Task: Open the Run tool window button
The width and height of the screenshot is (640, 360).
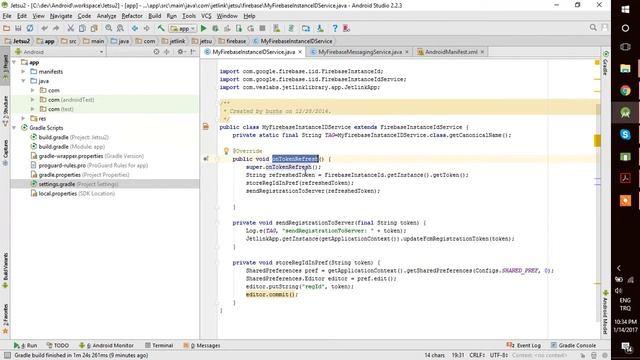Action: pyautogui.click(x=25, y=345)
